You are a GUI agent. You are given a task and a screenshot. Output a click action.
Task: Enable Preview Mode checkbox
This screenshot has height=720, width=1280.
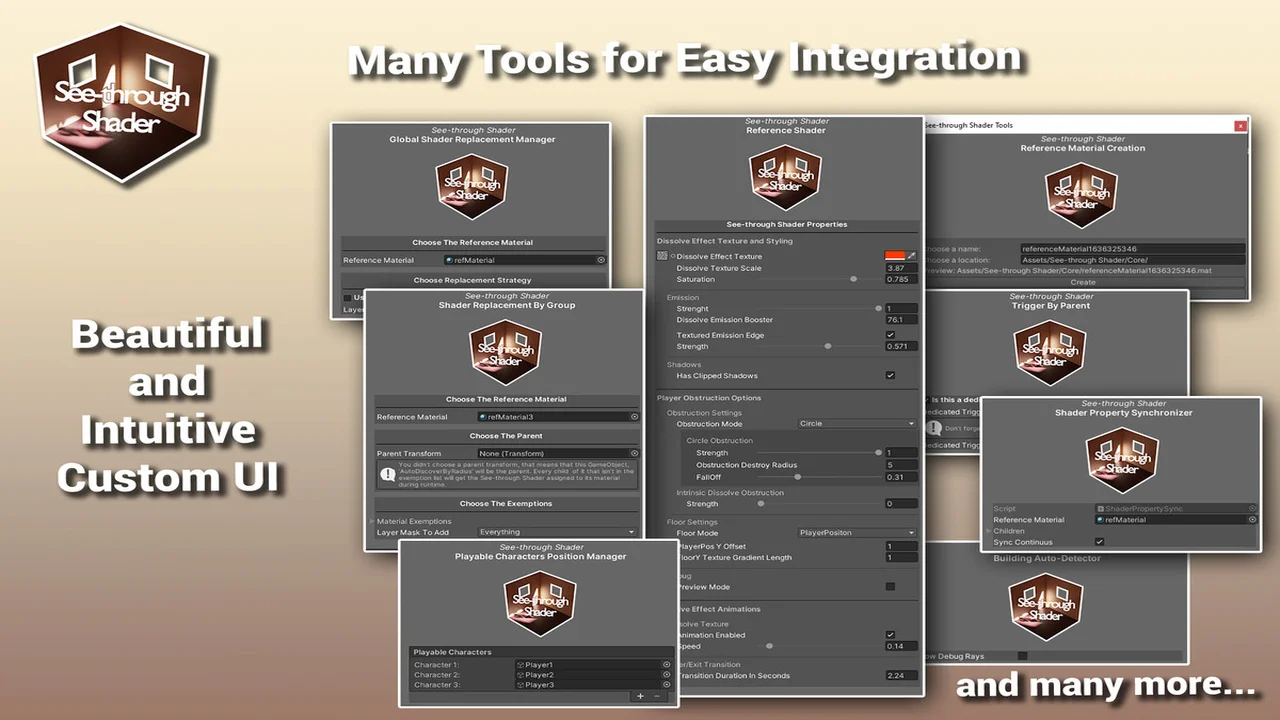[890, 587]
